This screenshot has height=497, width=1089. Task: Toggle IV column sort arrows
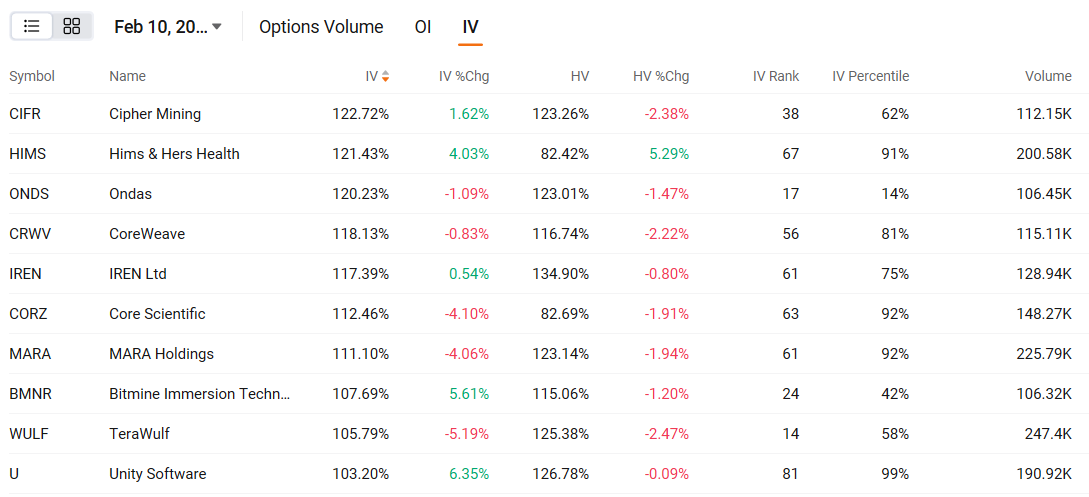[385, 76]
